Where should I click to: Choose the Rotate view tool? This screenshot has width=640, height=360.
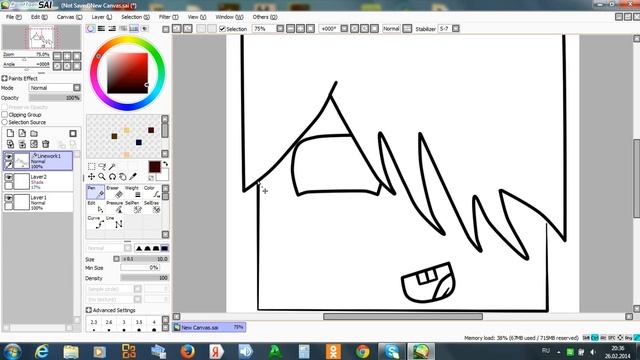pyautogui.click(x=112, y=176)
